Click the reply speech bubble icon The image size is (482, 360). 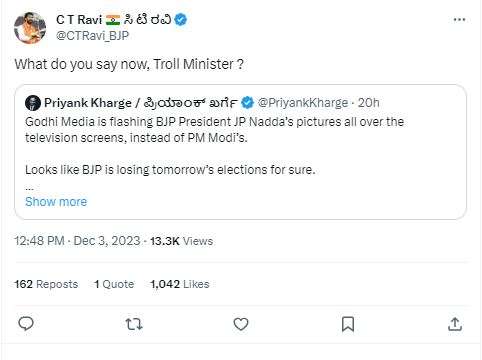click(x=26, y=324)
